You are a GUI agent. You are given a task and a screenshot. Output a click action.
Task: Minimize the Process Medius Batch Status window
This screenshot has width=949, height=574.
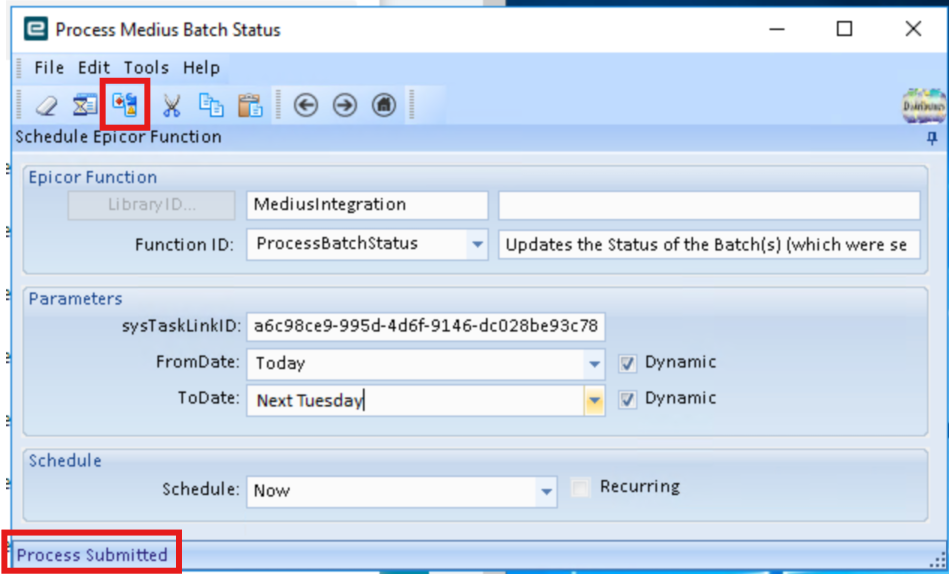point(777,29)
